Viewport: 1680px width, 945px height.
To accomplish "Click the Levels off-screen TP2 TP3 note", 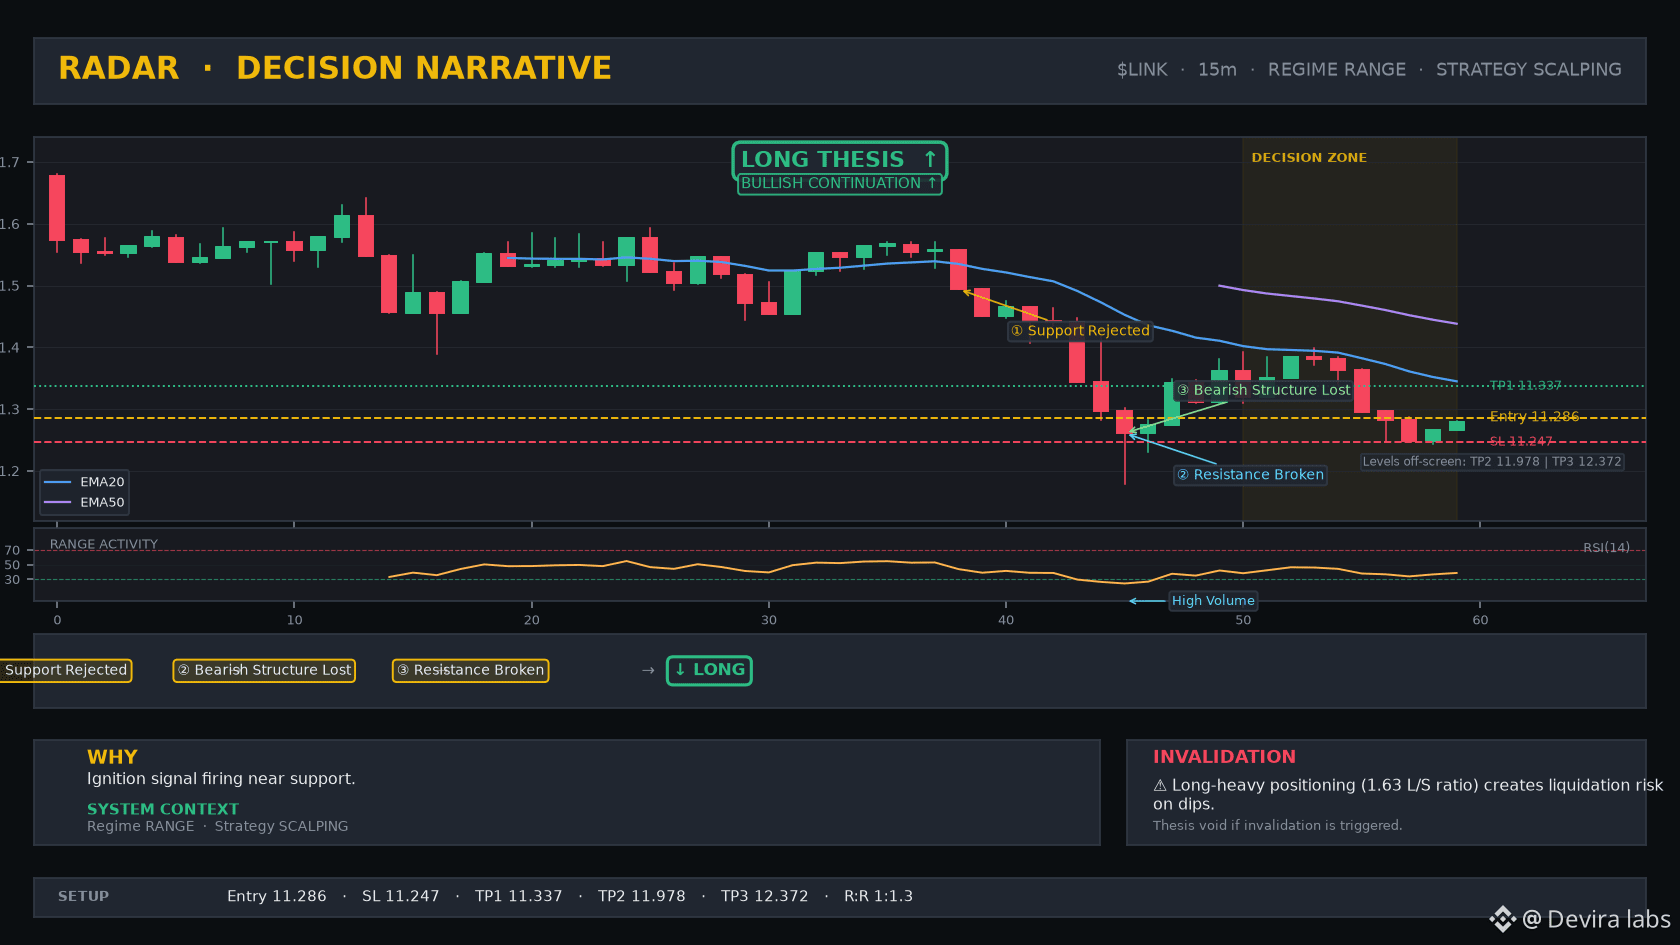I will 1492,461.
